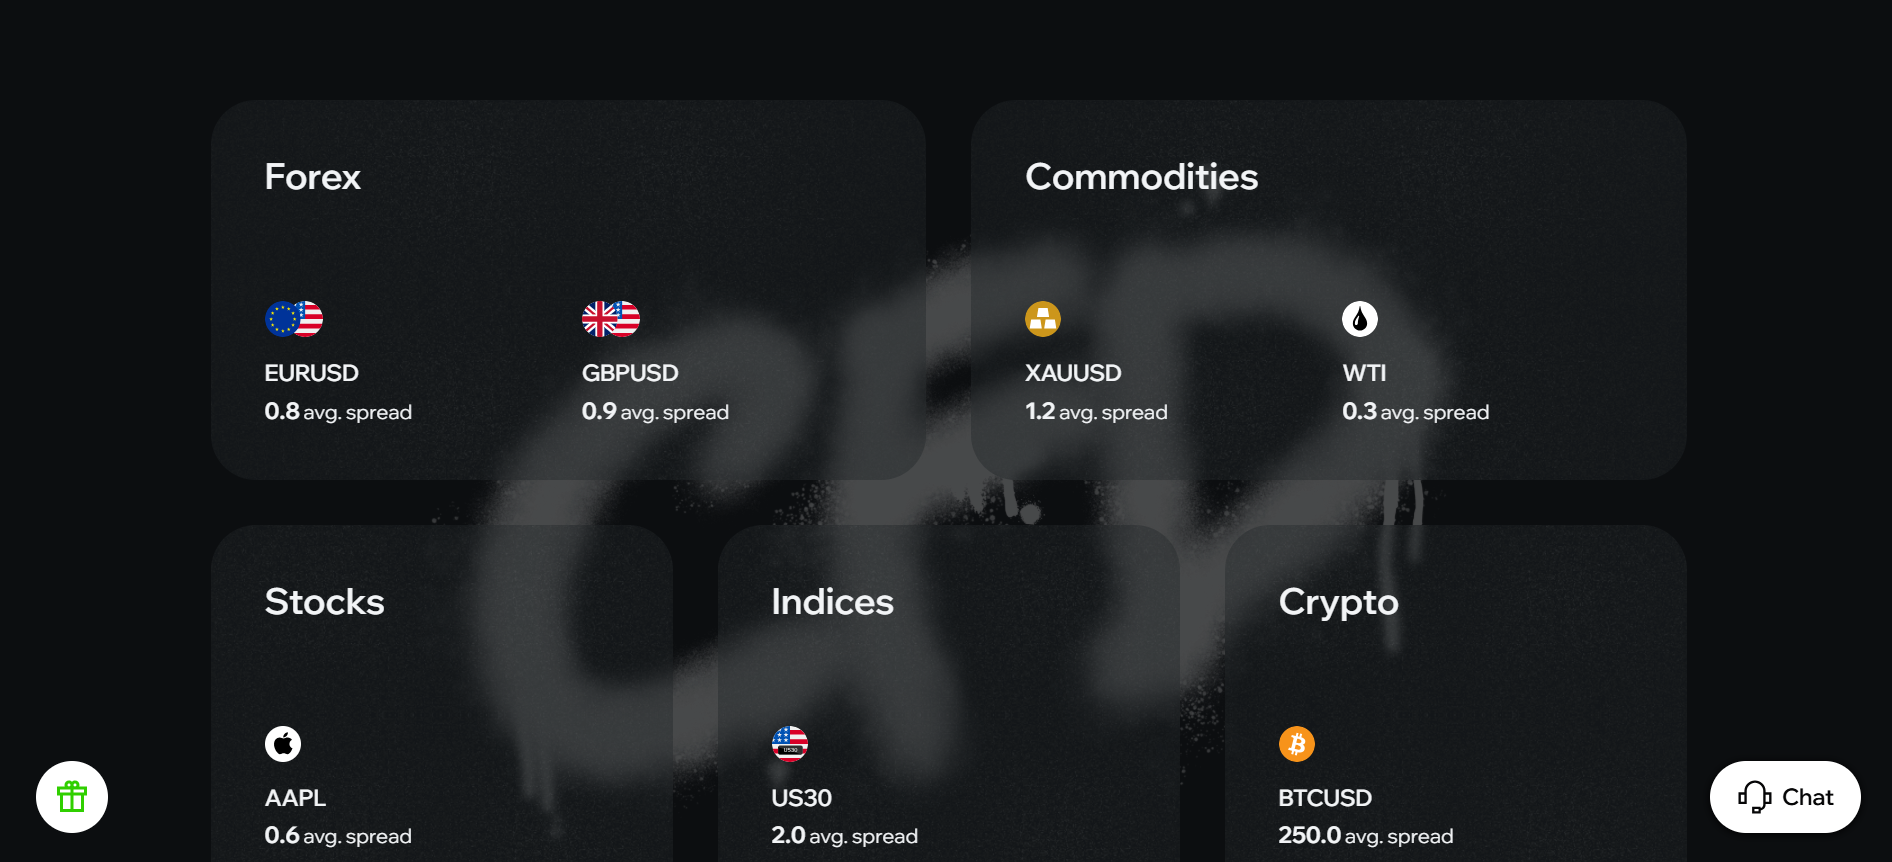Click the BTCUSD symbol label
Screen dimensions: 1892x862
pyautogui.click(x=1325, y=798)
